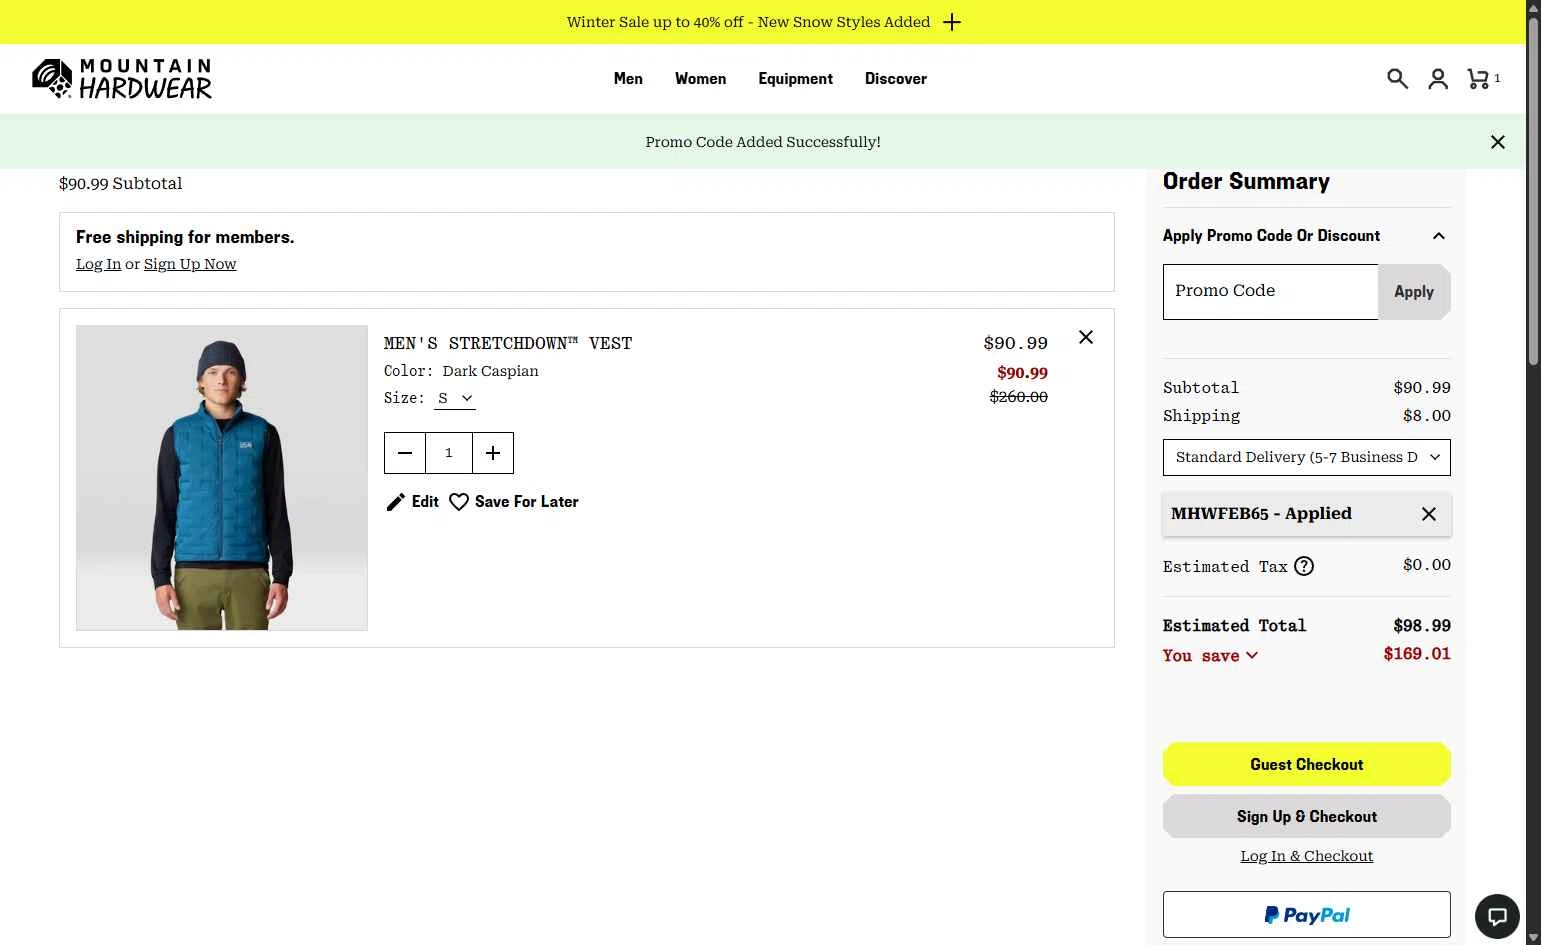Remove the StretchDown Vest from cart
Viewport: 1541px width, 945px height.
tap(1086, 337)
